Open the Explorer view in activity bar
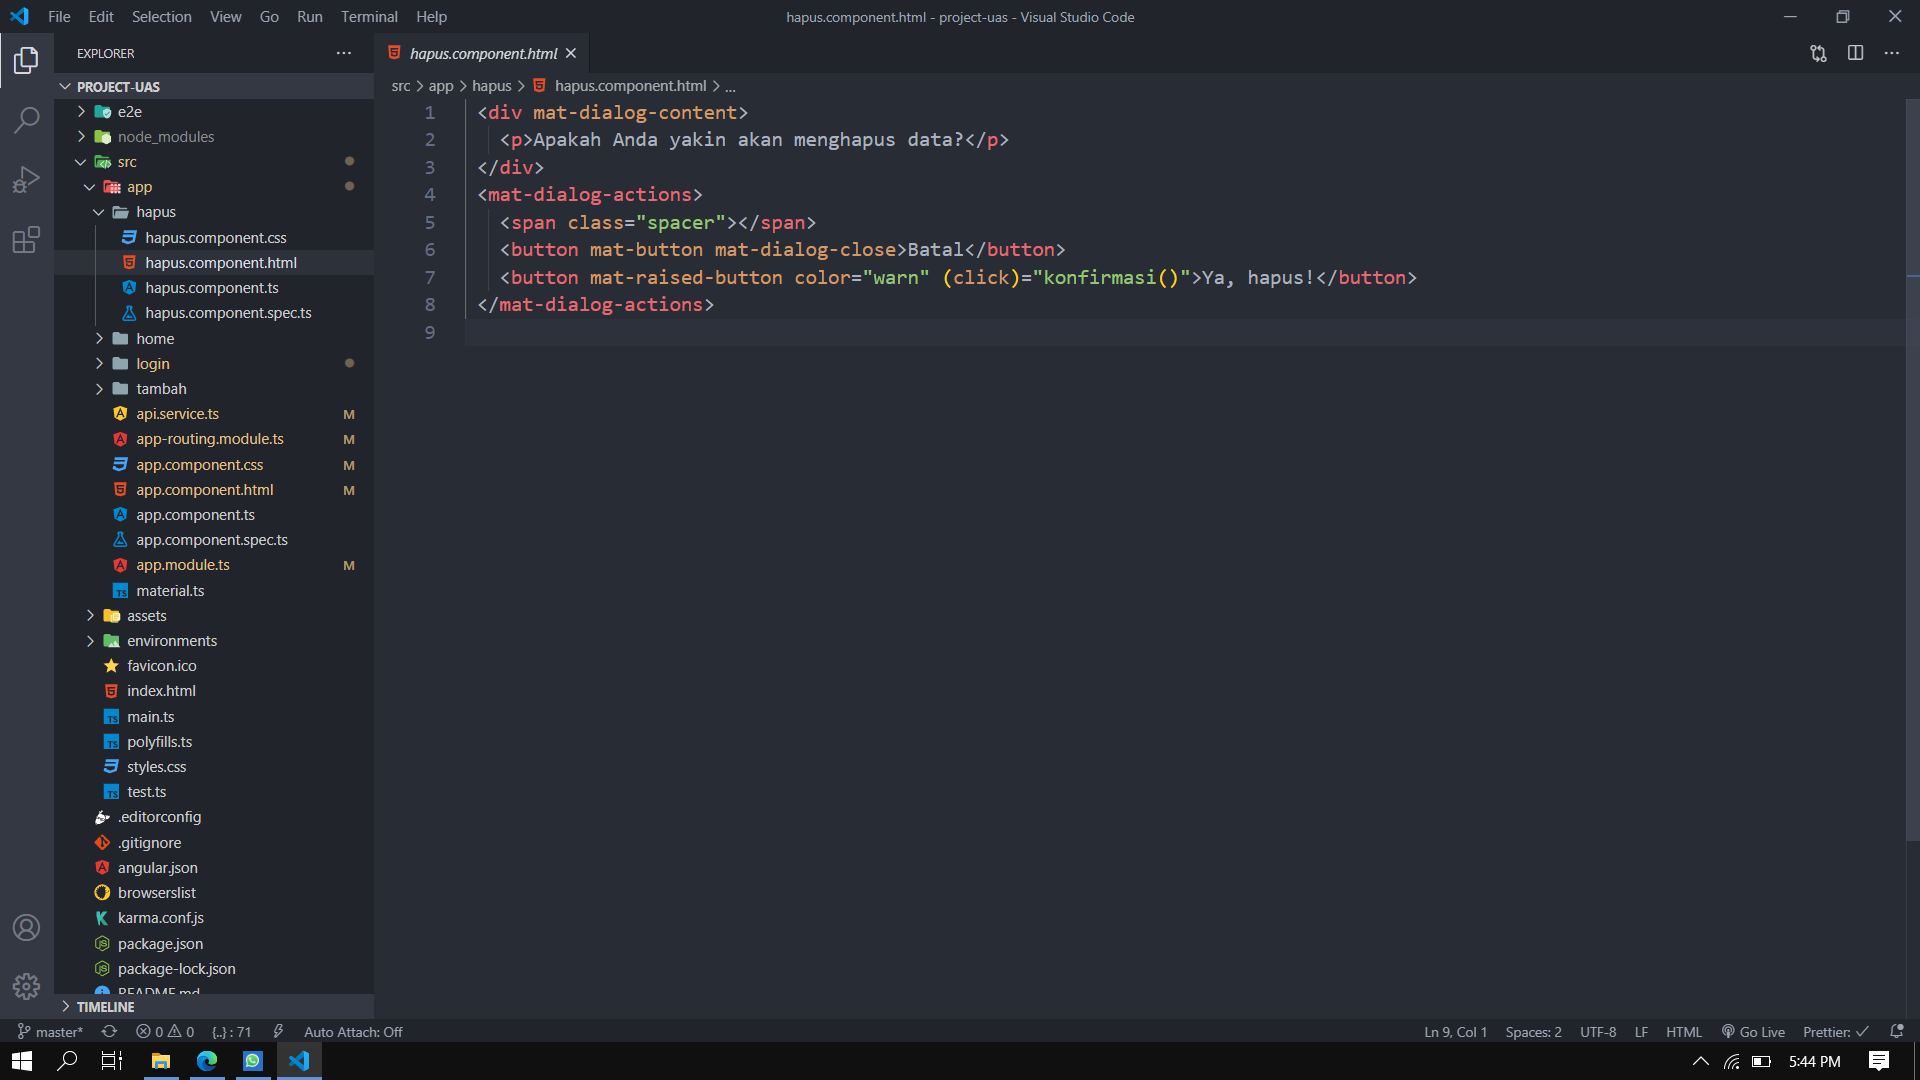Image resolution: width=1920 pixels, height=1080 pixels. click(x=26, y=61)
